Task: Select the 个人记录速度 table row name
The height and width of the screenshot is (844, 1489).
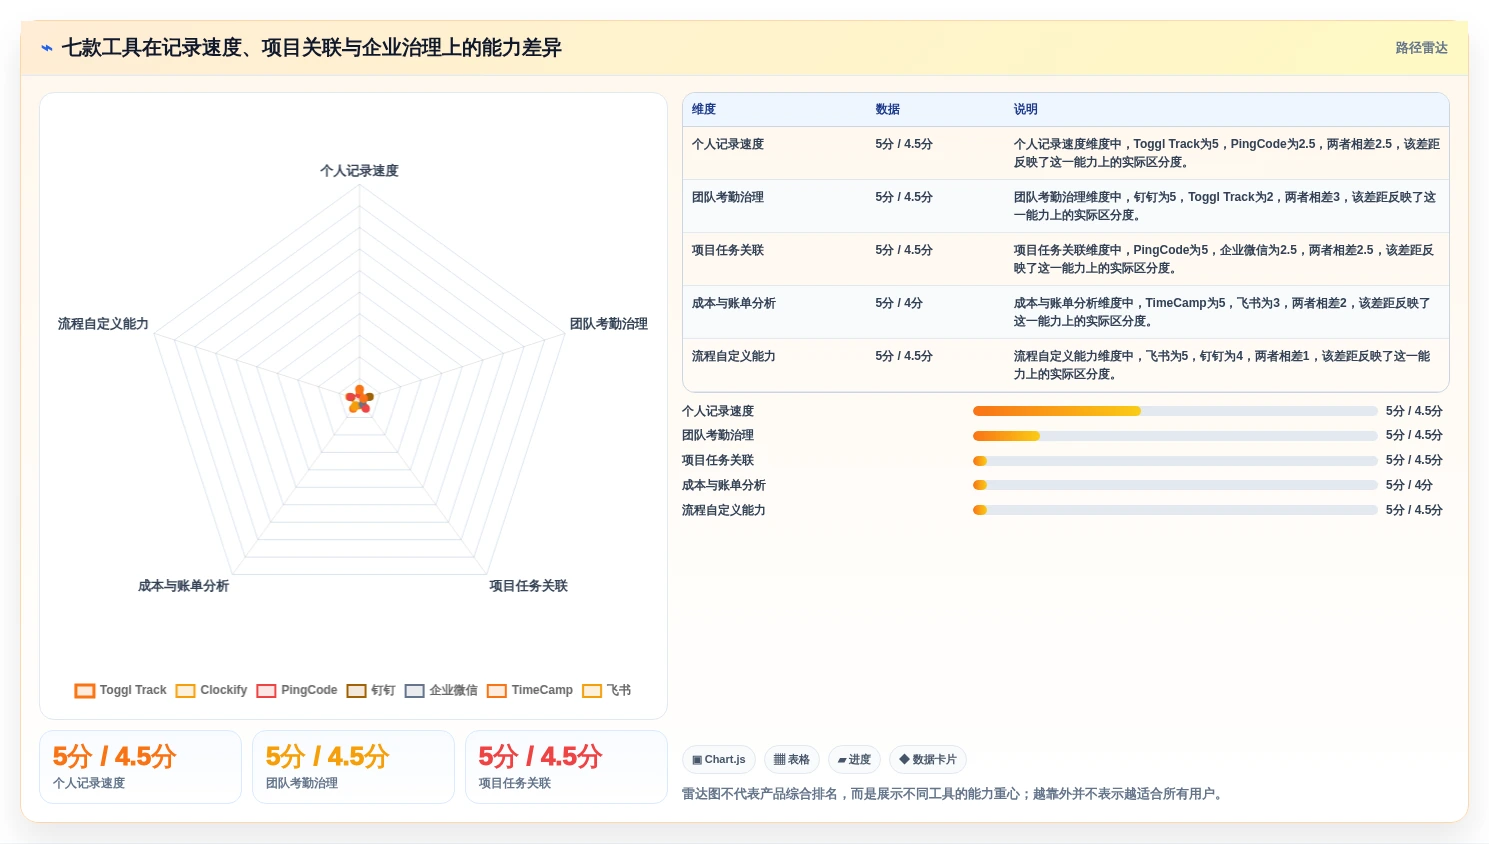Action: pyautogui.click(x=728, y=145)
